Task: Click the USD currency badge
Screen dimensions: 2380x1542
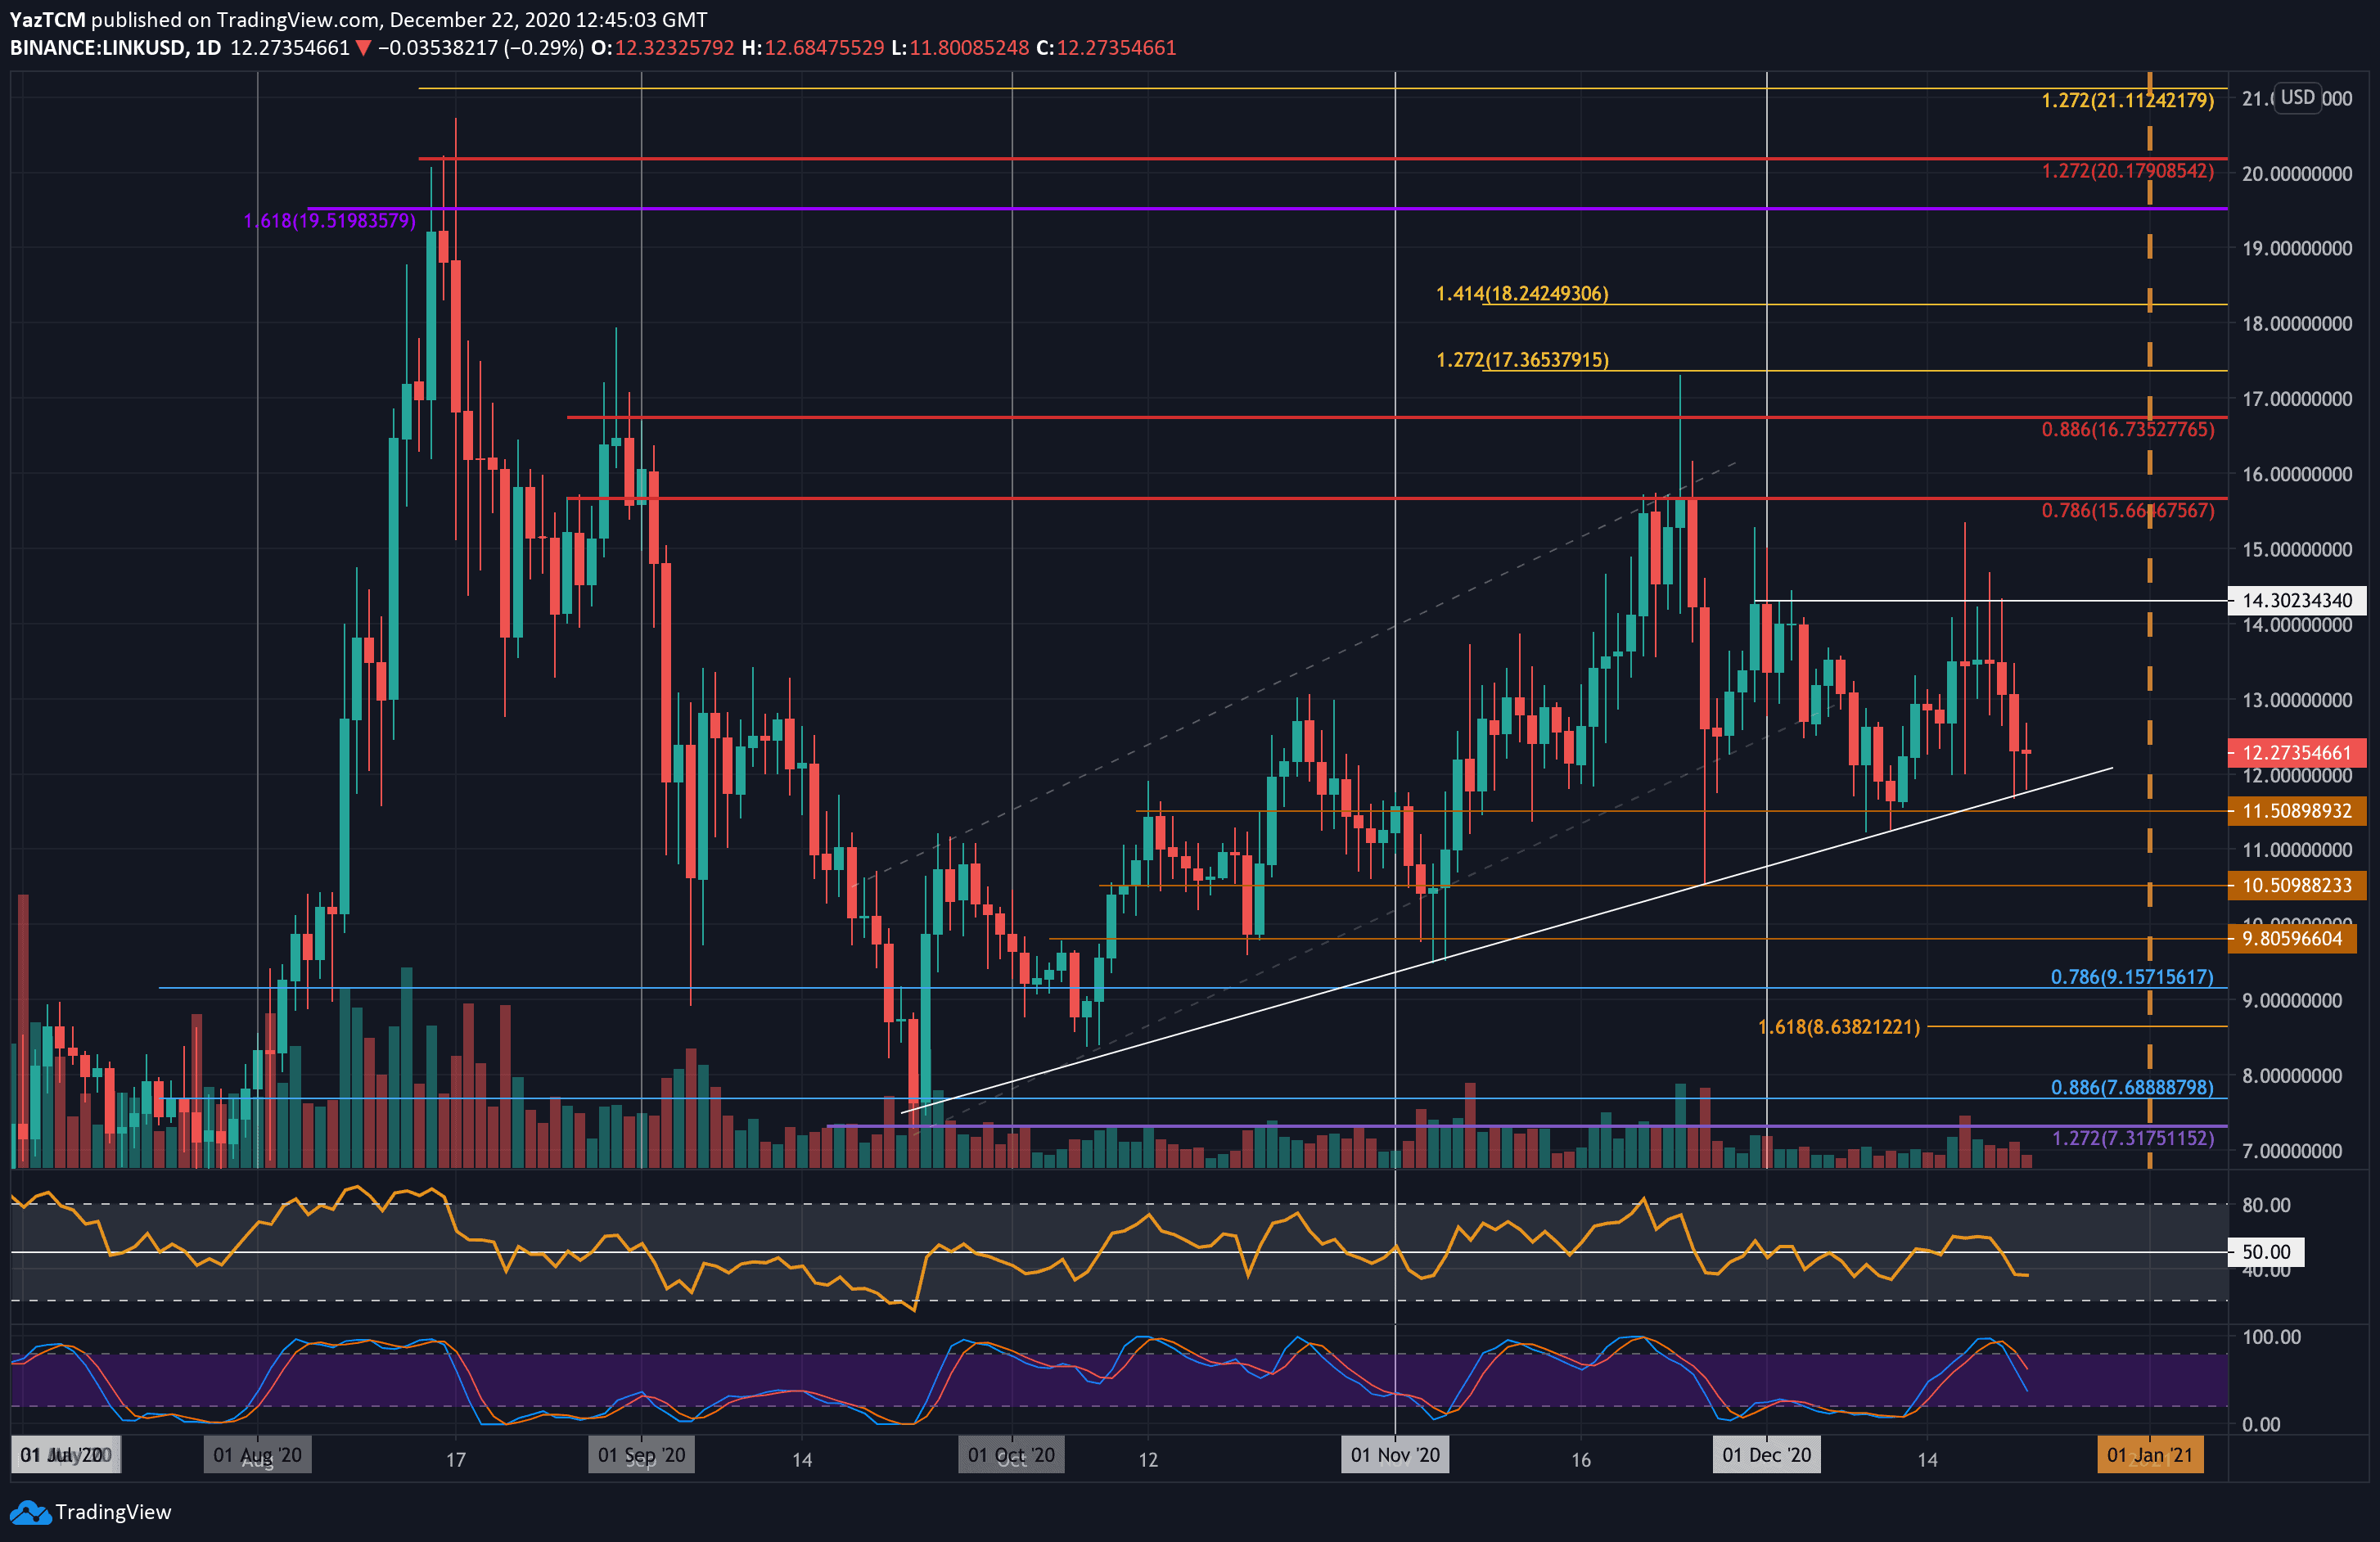Action: 2297,97
